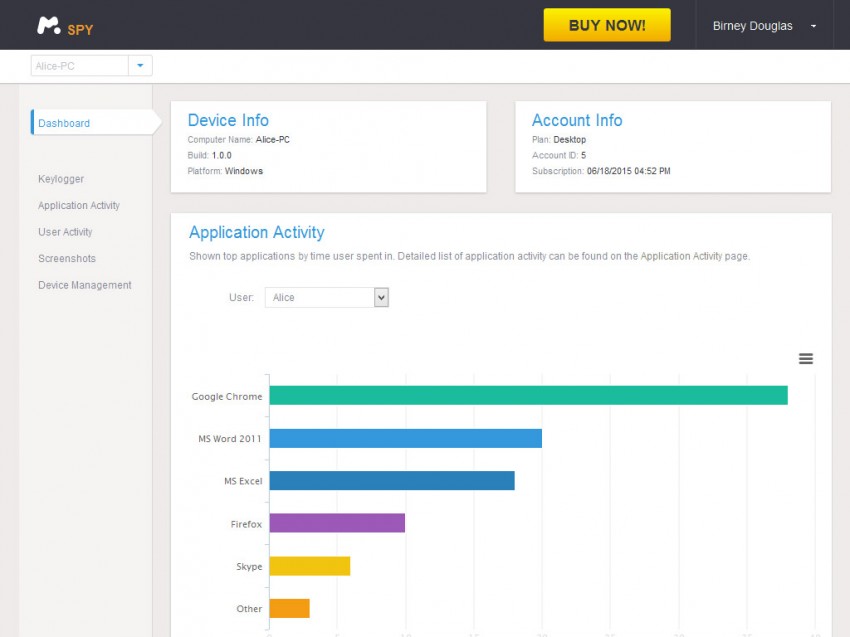
Task: Go to Application Activity in sidebar
Action: click(x=79, y=205)
